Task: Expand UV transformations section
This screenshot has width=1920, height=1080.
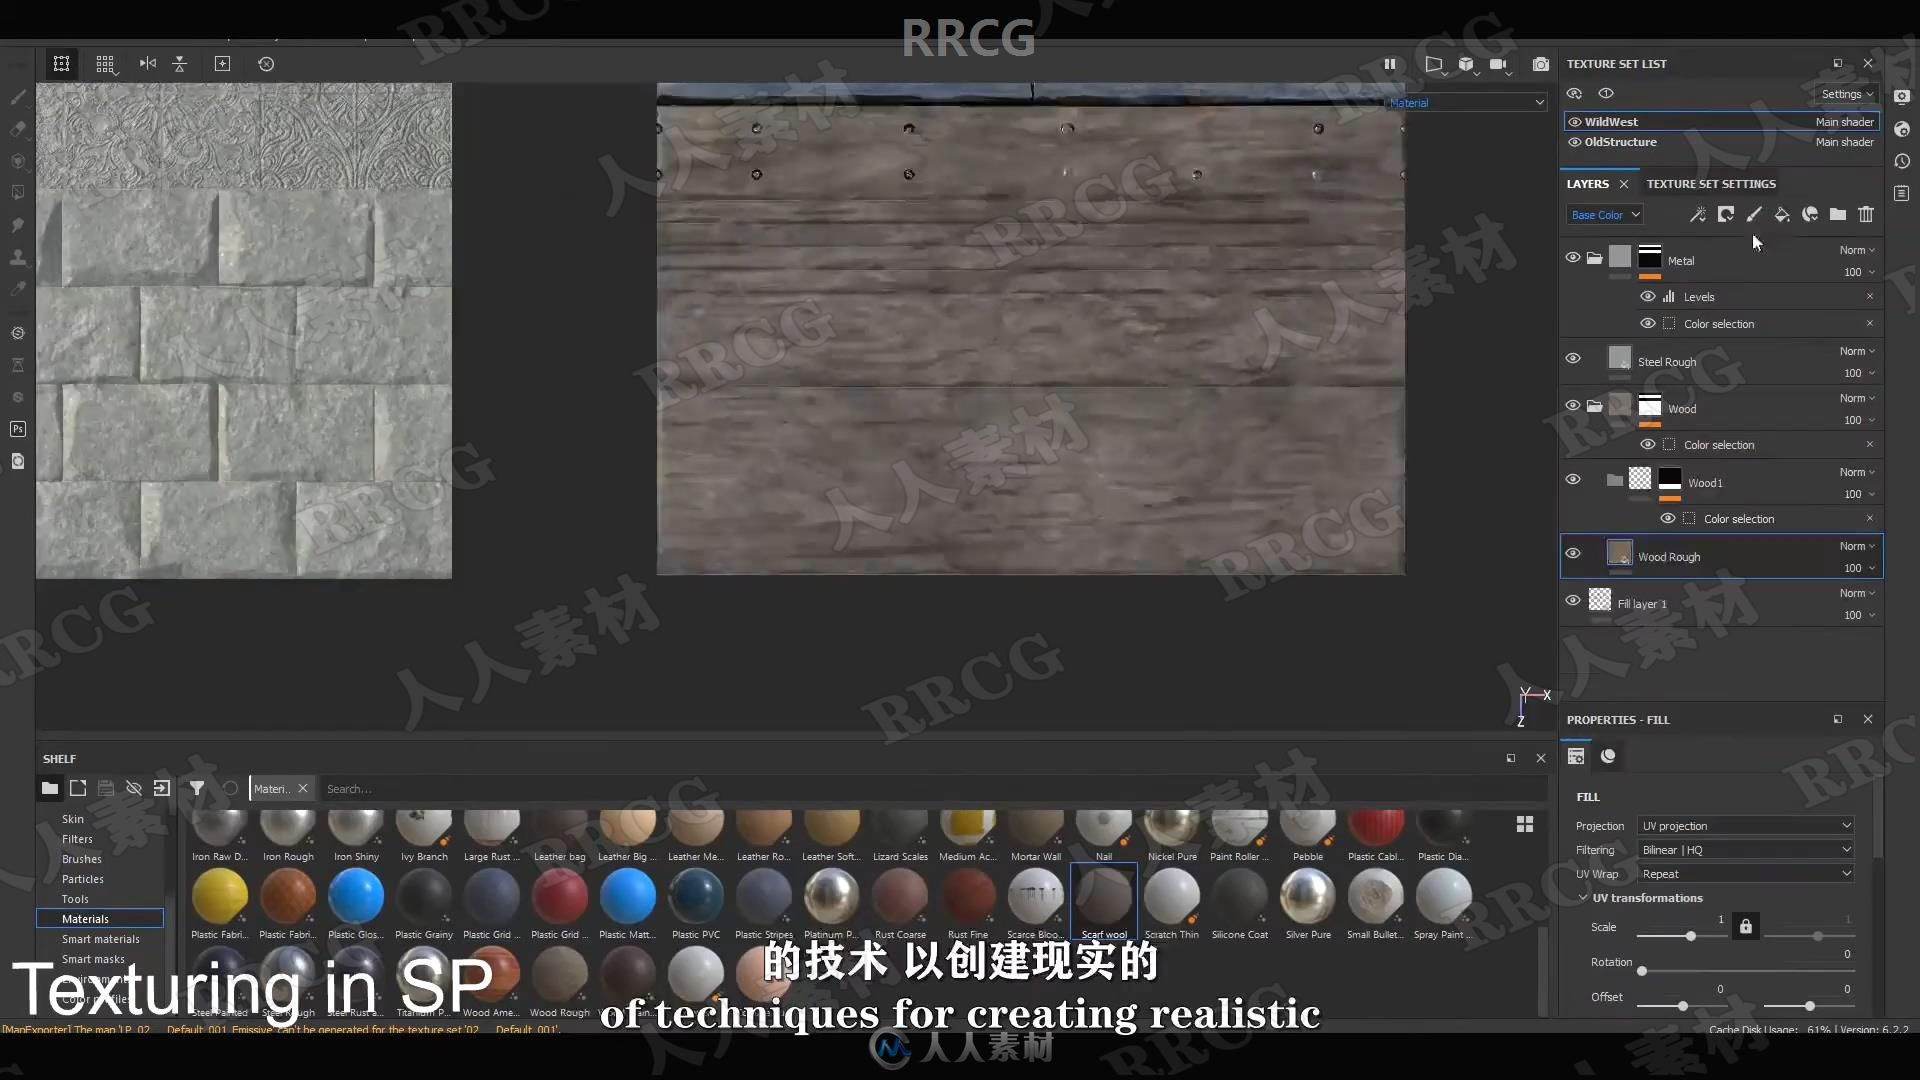Action: (x=1582, y=898)
